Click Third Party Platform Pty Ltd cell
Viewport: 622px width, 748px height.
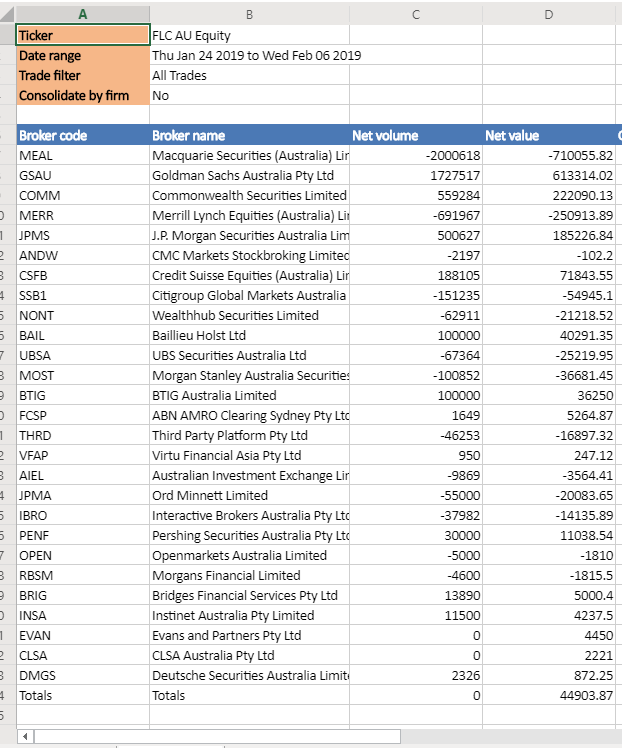(249, 436)
